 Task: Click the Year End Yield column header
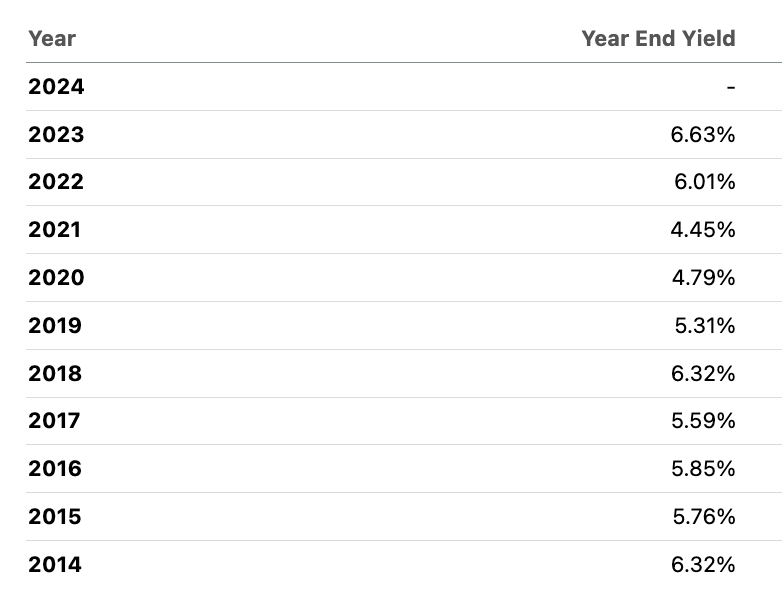(658, 39)
